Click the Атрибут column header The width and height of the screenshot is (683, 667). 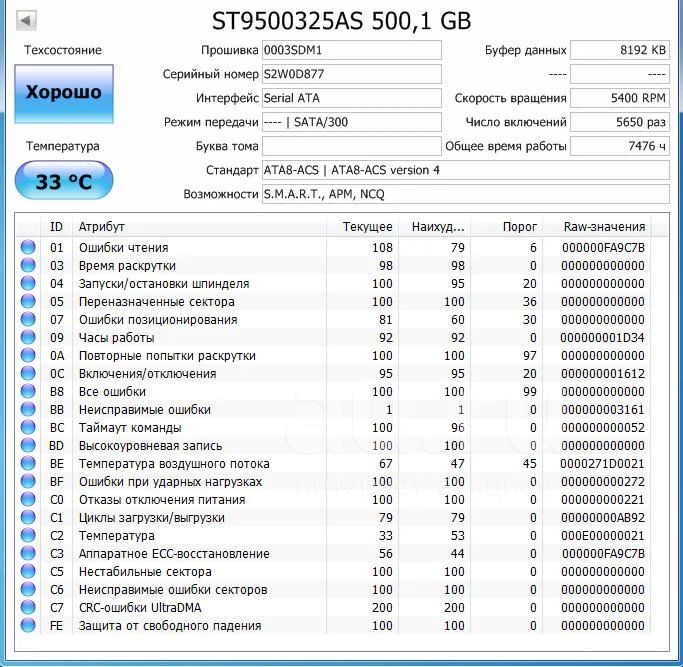pos(199,227)
